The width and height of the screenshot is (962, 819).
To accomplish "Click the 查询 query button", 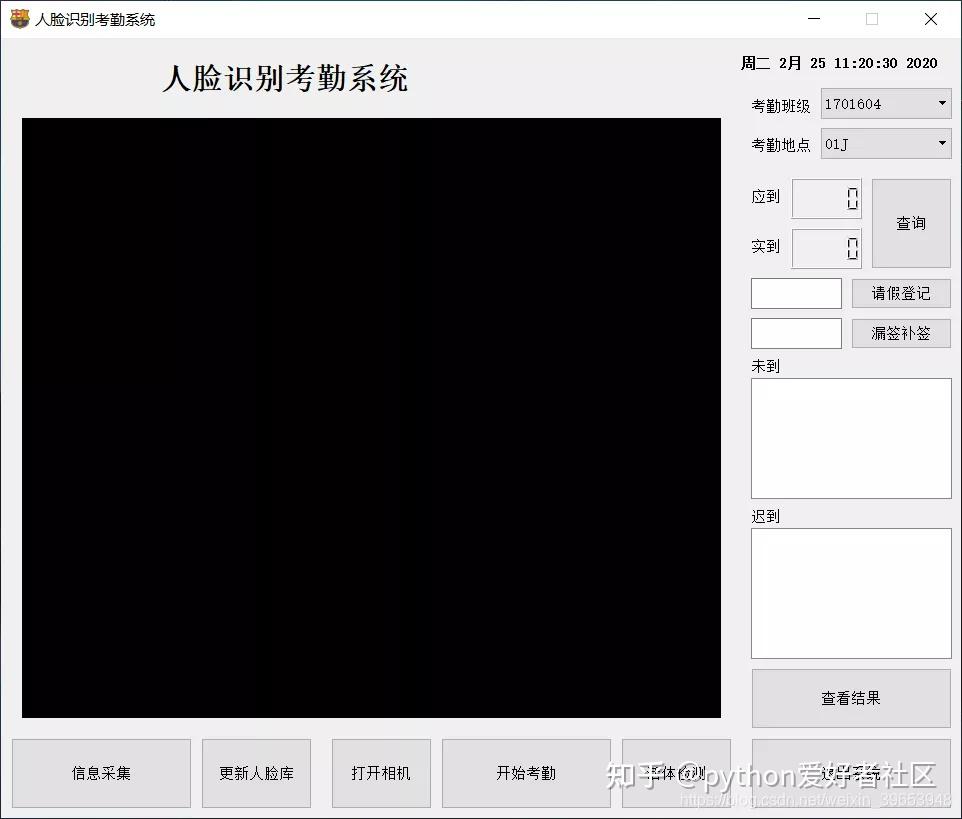I will tap(910, 223).
